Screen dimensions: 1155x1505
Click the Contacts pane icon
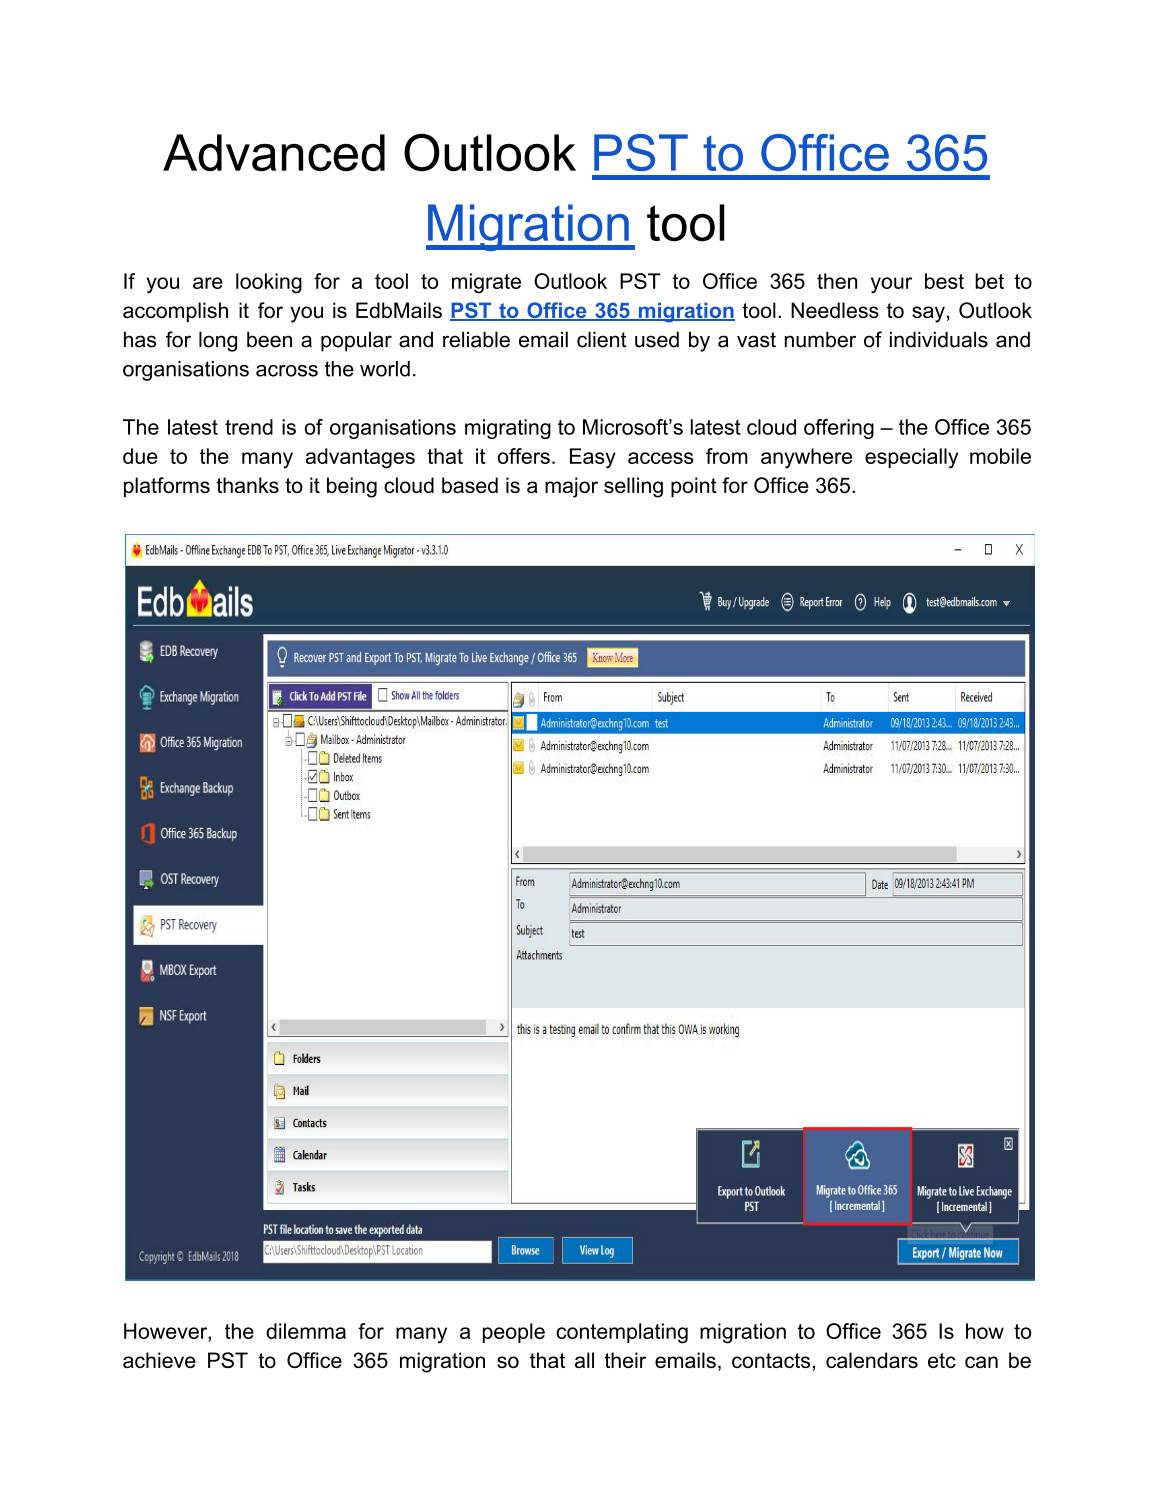[280, 1123]
